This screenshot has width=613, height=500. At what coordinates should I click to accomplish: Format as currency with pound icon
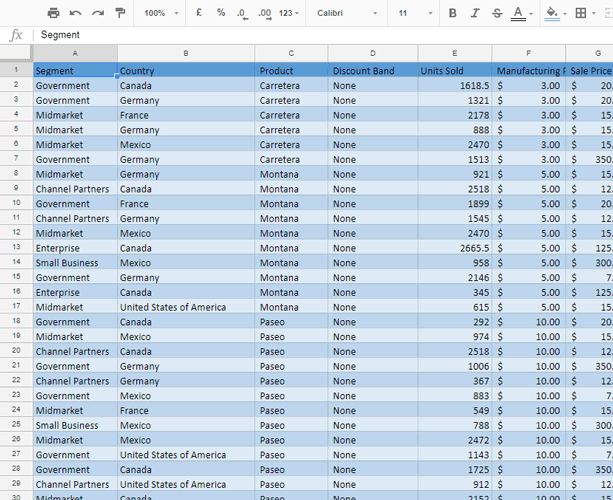[199, 13]
